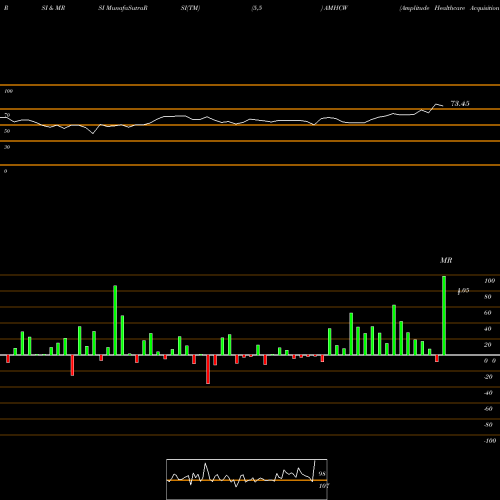Click the '-60' label on MR axis
The height and width of the screenshot is (500, 500).
[488, 409]
